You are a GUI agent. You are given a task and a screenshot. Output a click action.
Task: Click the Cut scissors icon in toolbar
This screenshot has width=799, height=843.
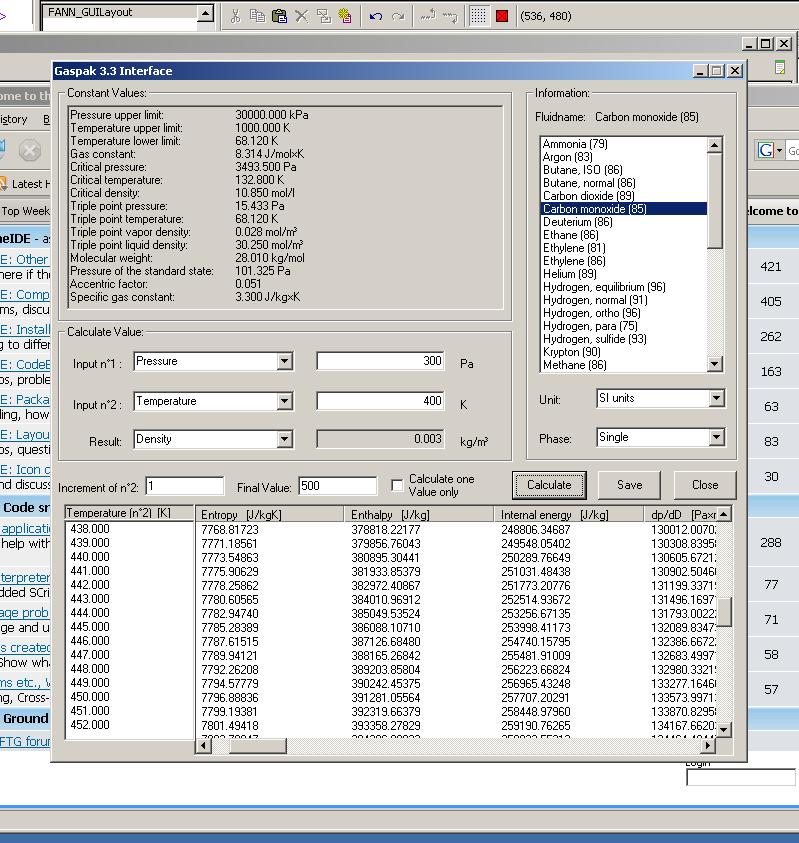point(235,16)
